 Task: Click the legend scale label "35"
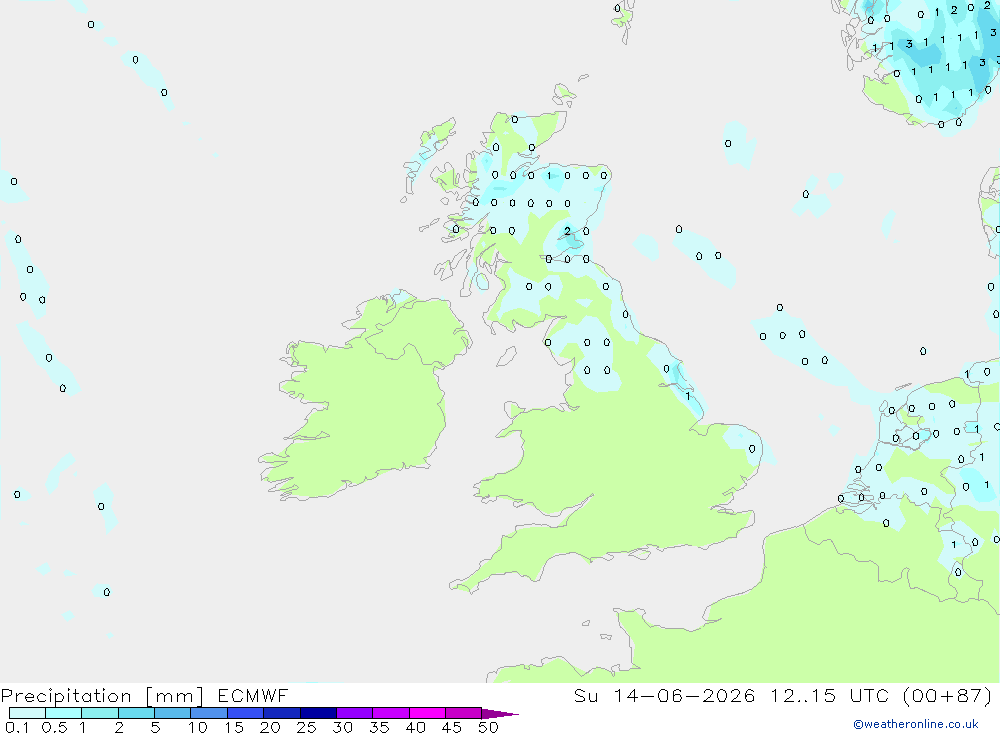tap(379, 727)
